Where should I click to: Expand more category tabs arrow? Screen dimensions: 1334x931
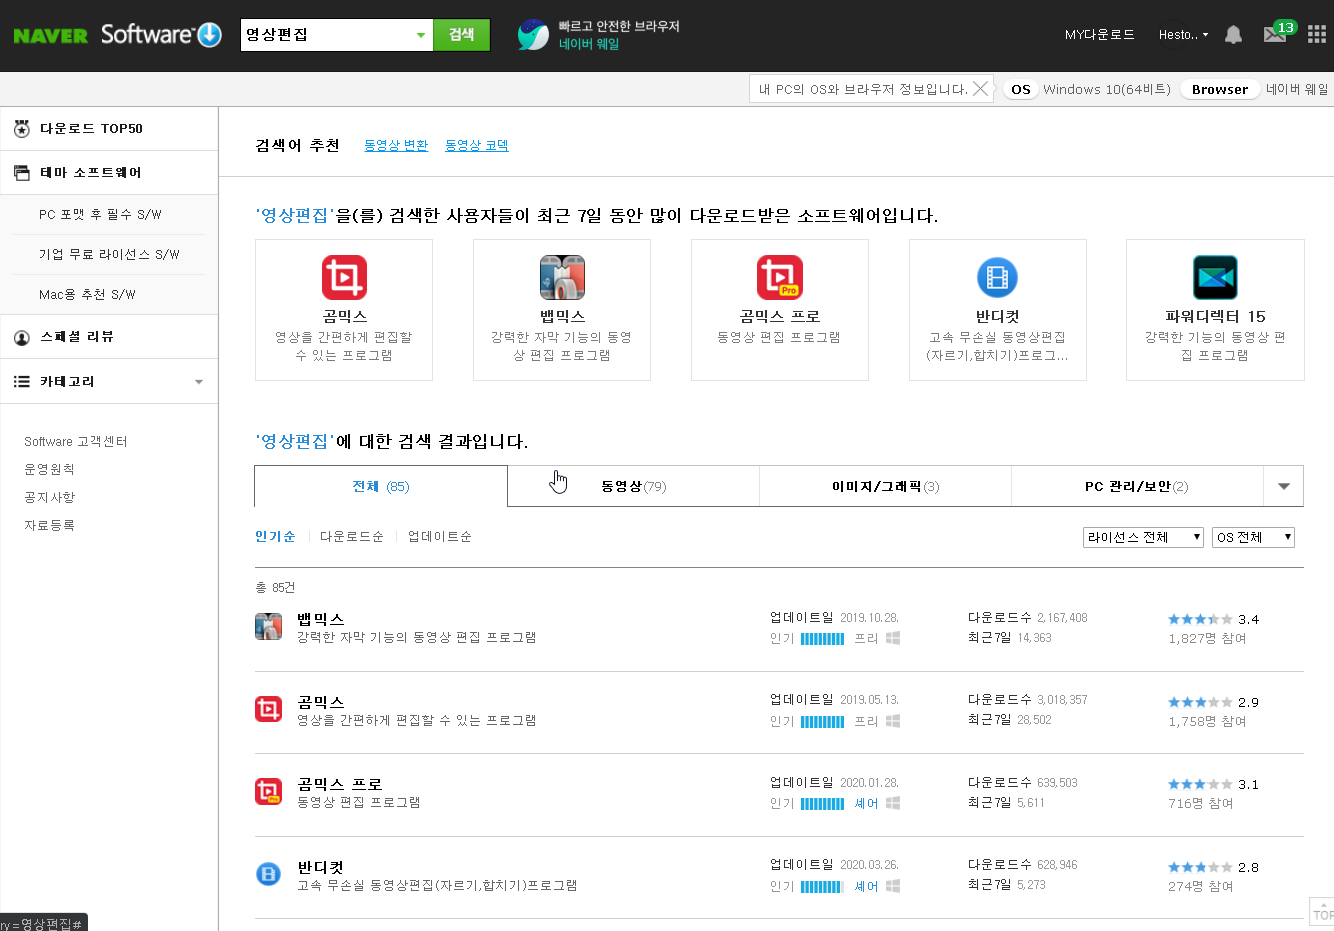(1284, 486)
